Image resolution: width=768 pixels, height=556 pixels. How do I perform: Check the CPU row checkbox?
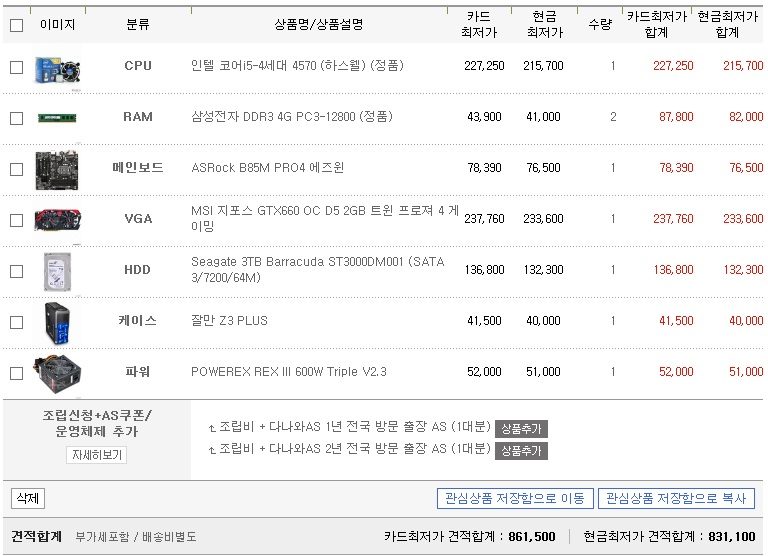pos(17,67)
